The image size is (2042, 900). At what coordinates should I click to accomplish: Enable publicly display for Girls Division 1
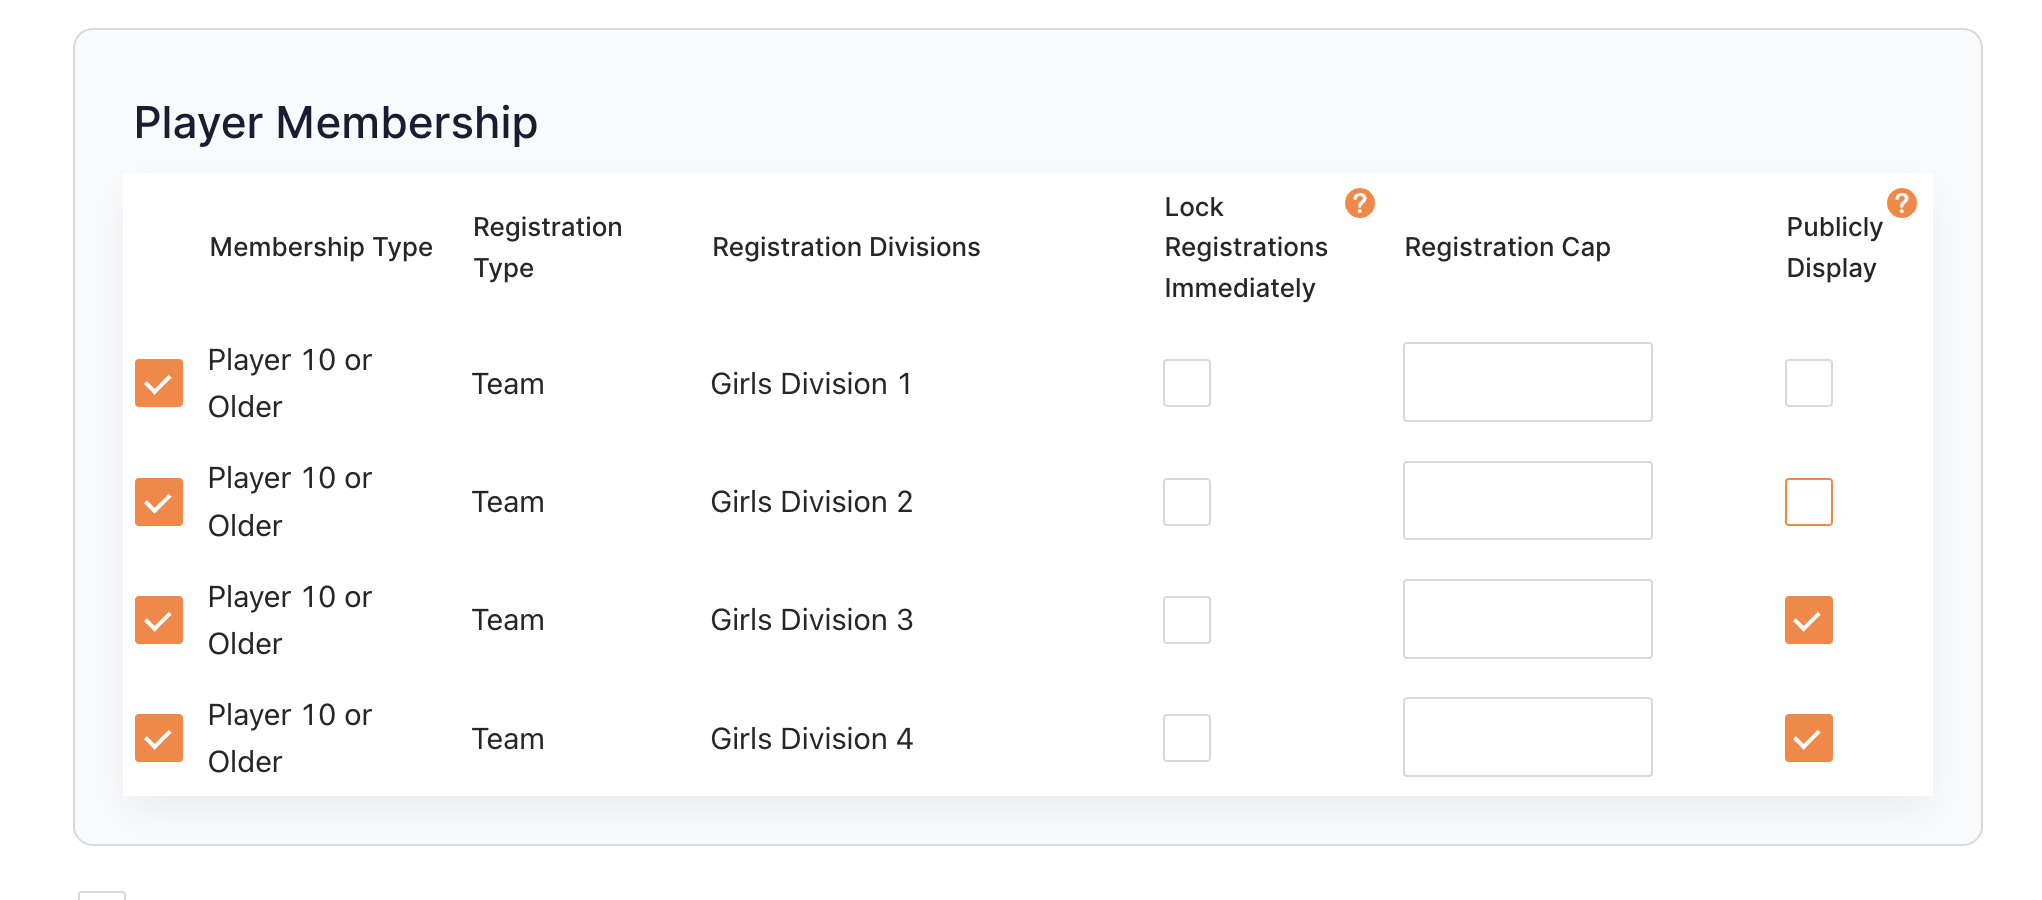[1809, 383]
